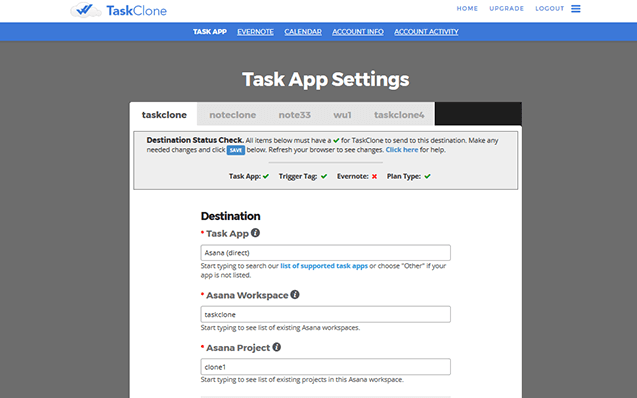Open ACCOUNT ACTIVITY in the blue bar
Viewport: 637px width, 398px height.
point(426,32)
